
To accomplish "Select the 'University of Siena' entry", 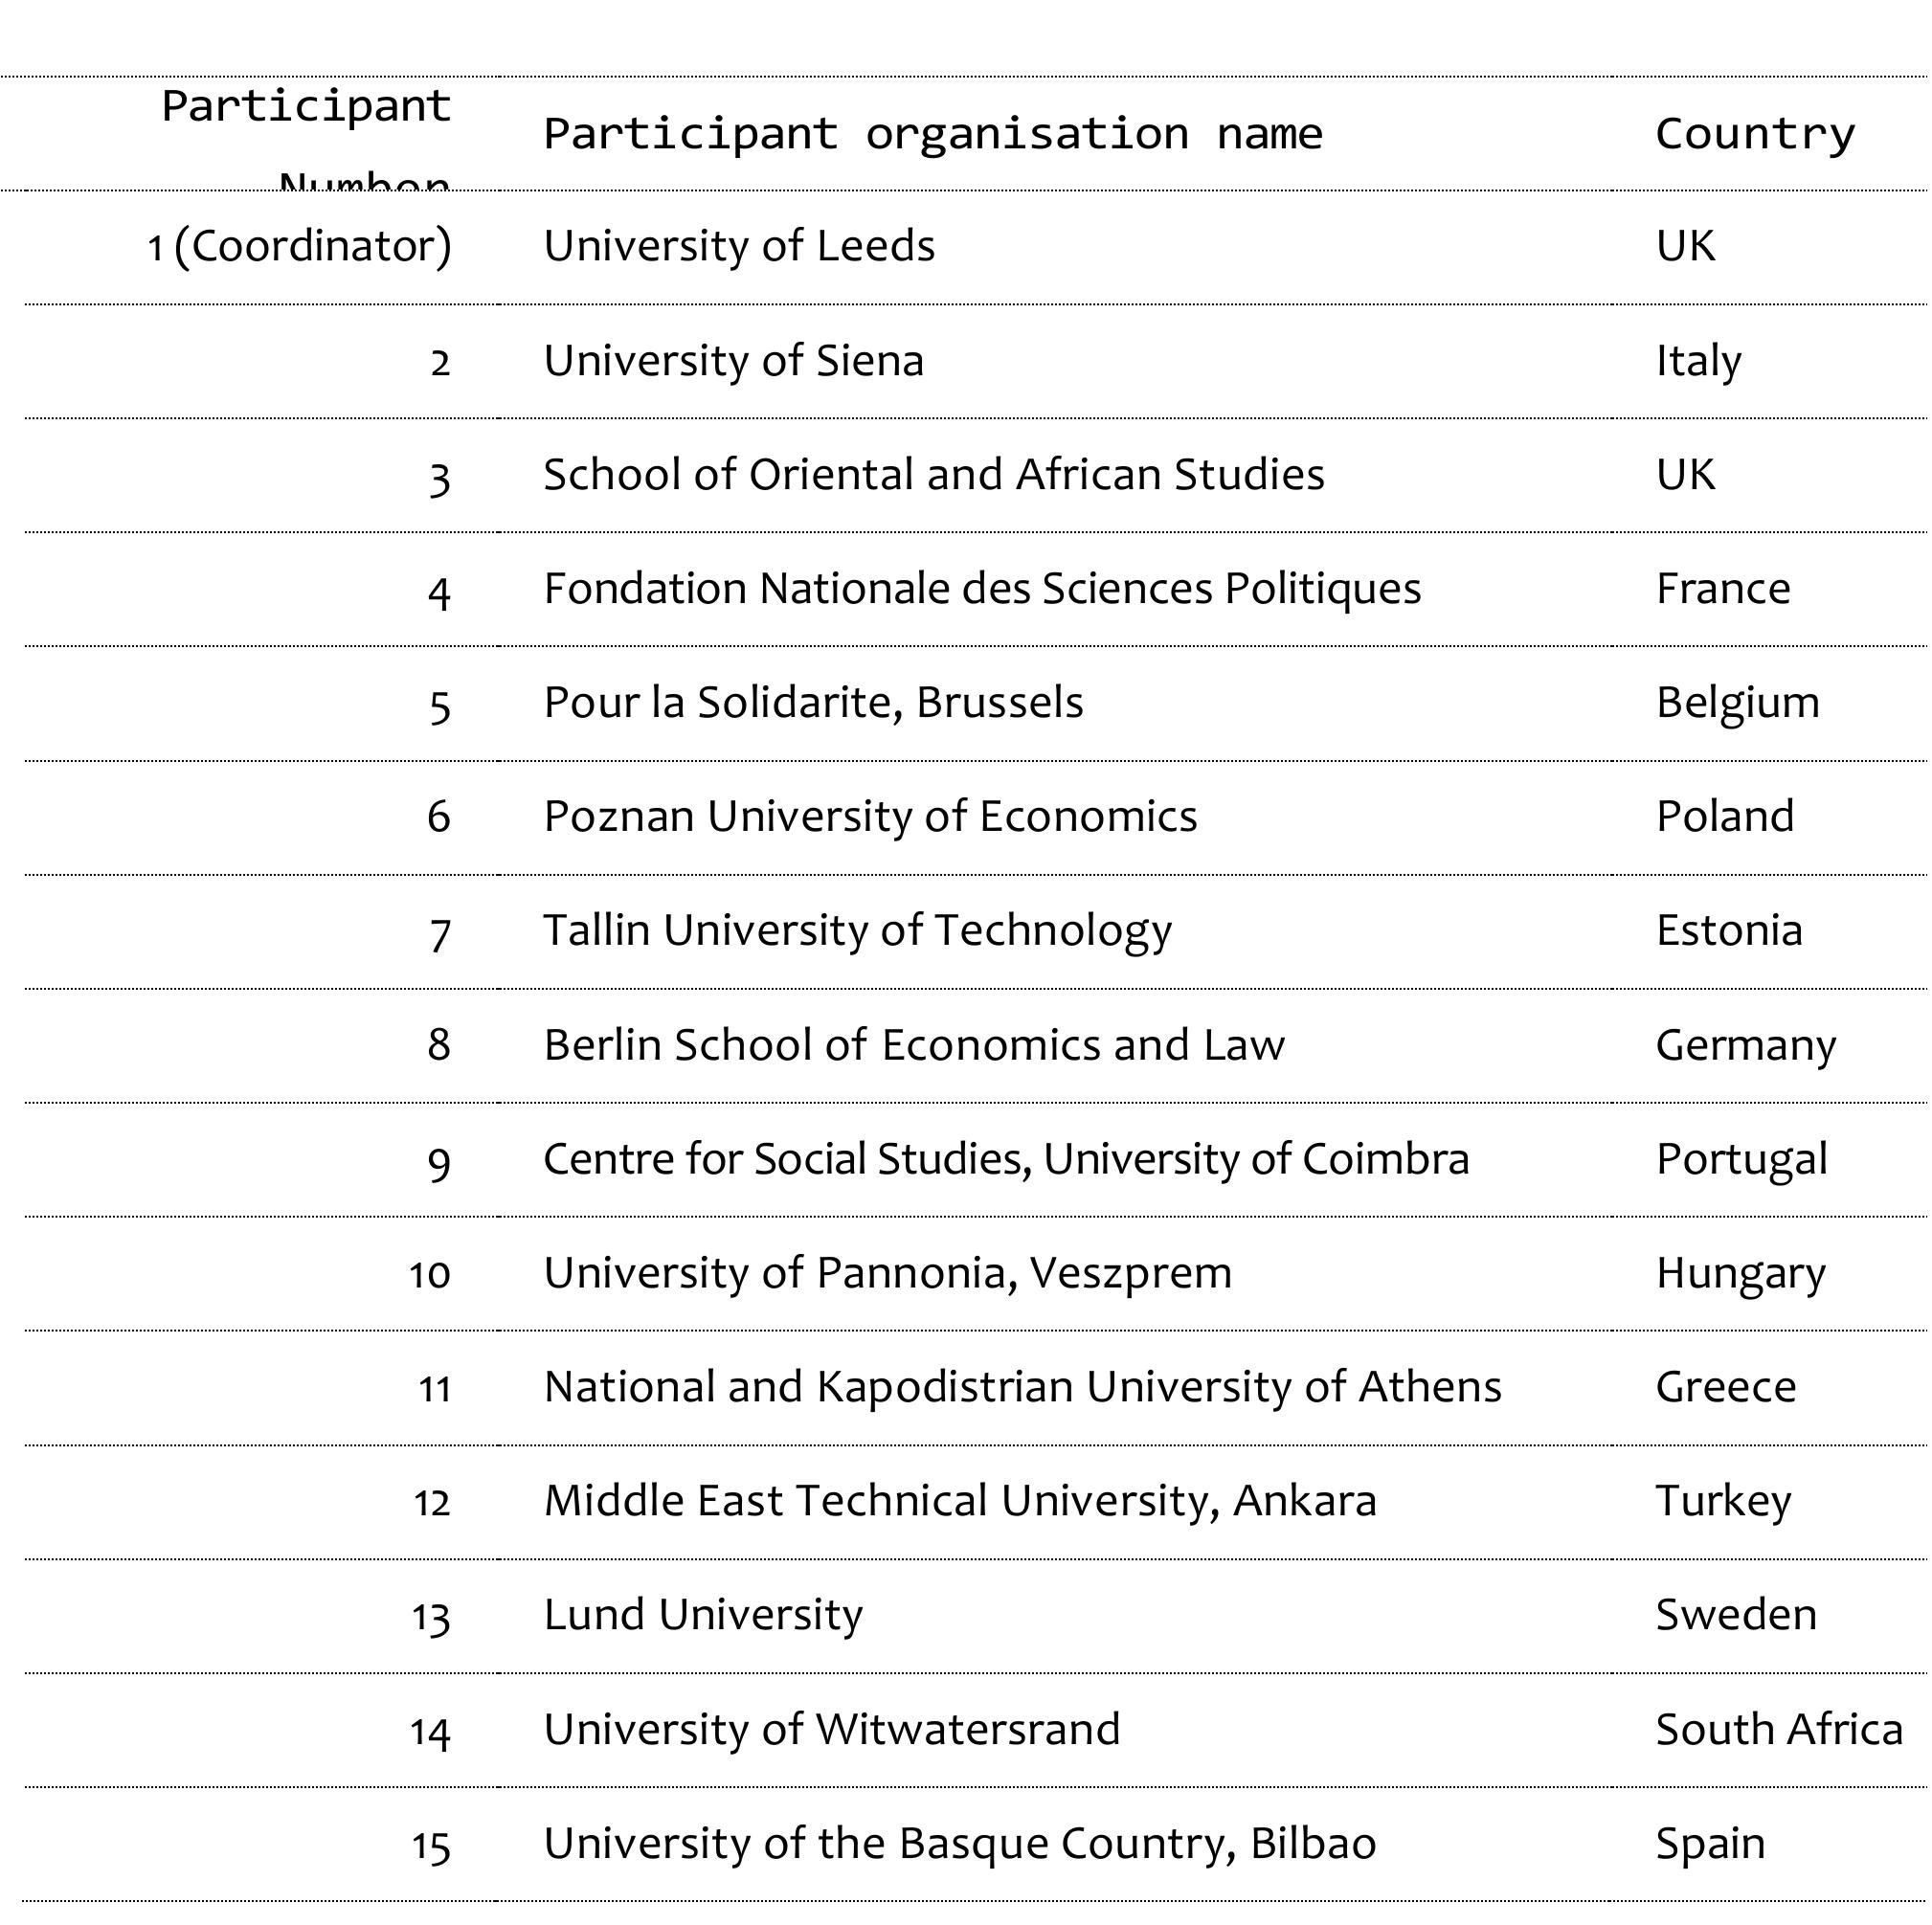I will (733, 361).
